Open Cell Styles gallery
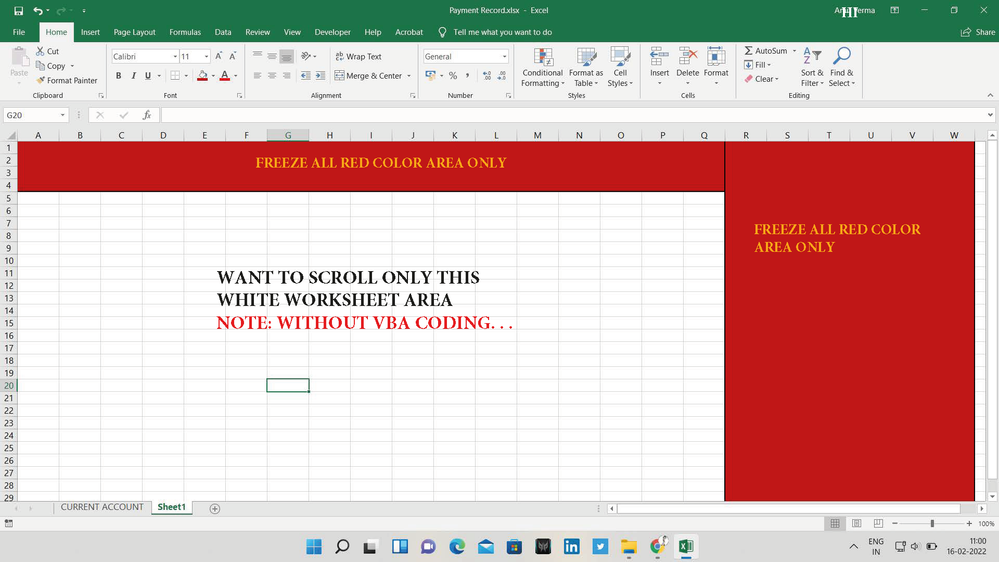999x562 pixels. [620, 67]
